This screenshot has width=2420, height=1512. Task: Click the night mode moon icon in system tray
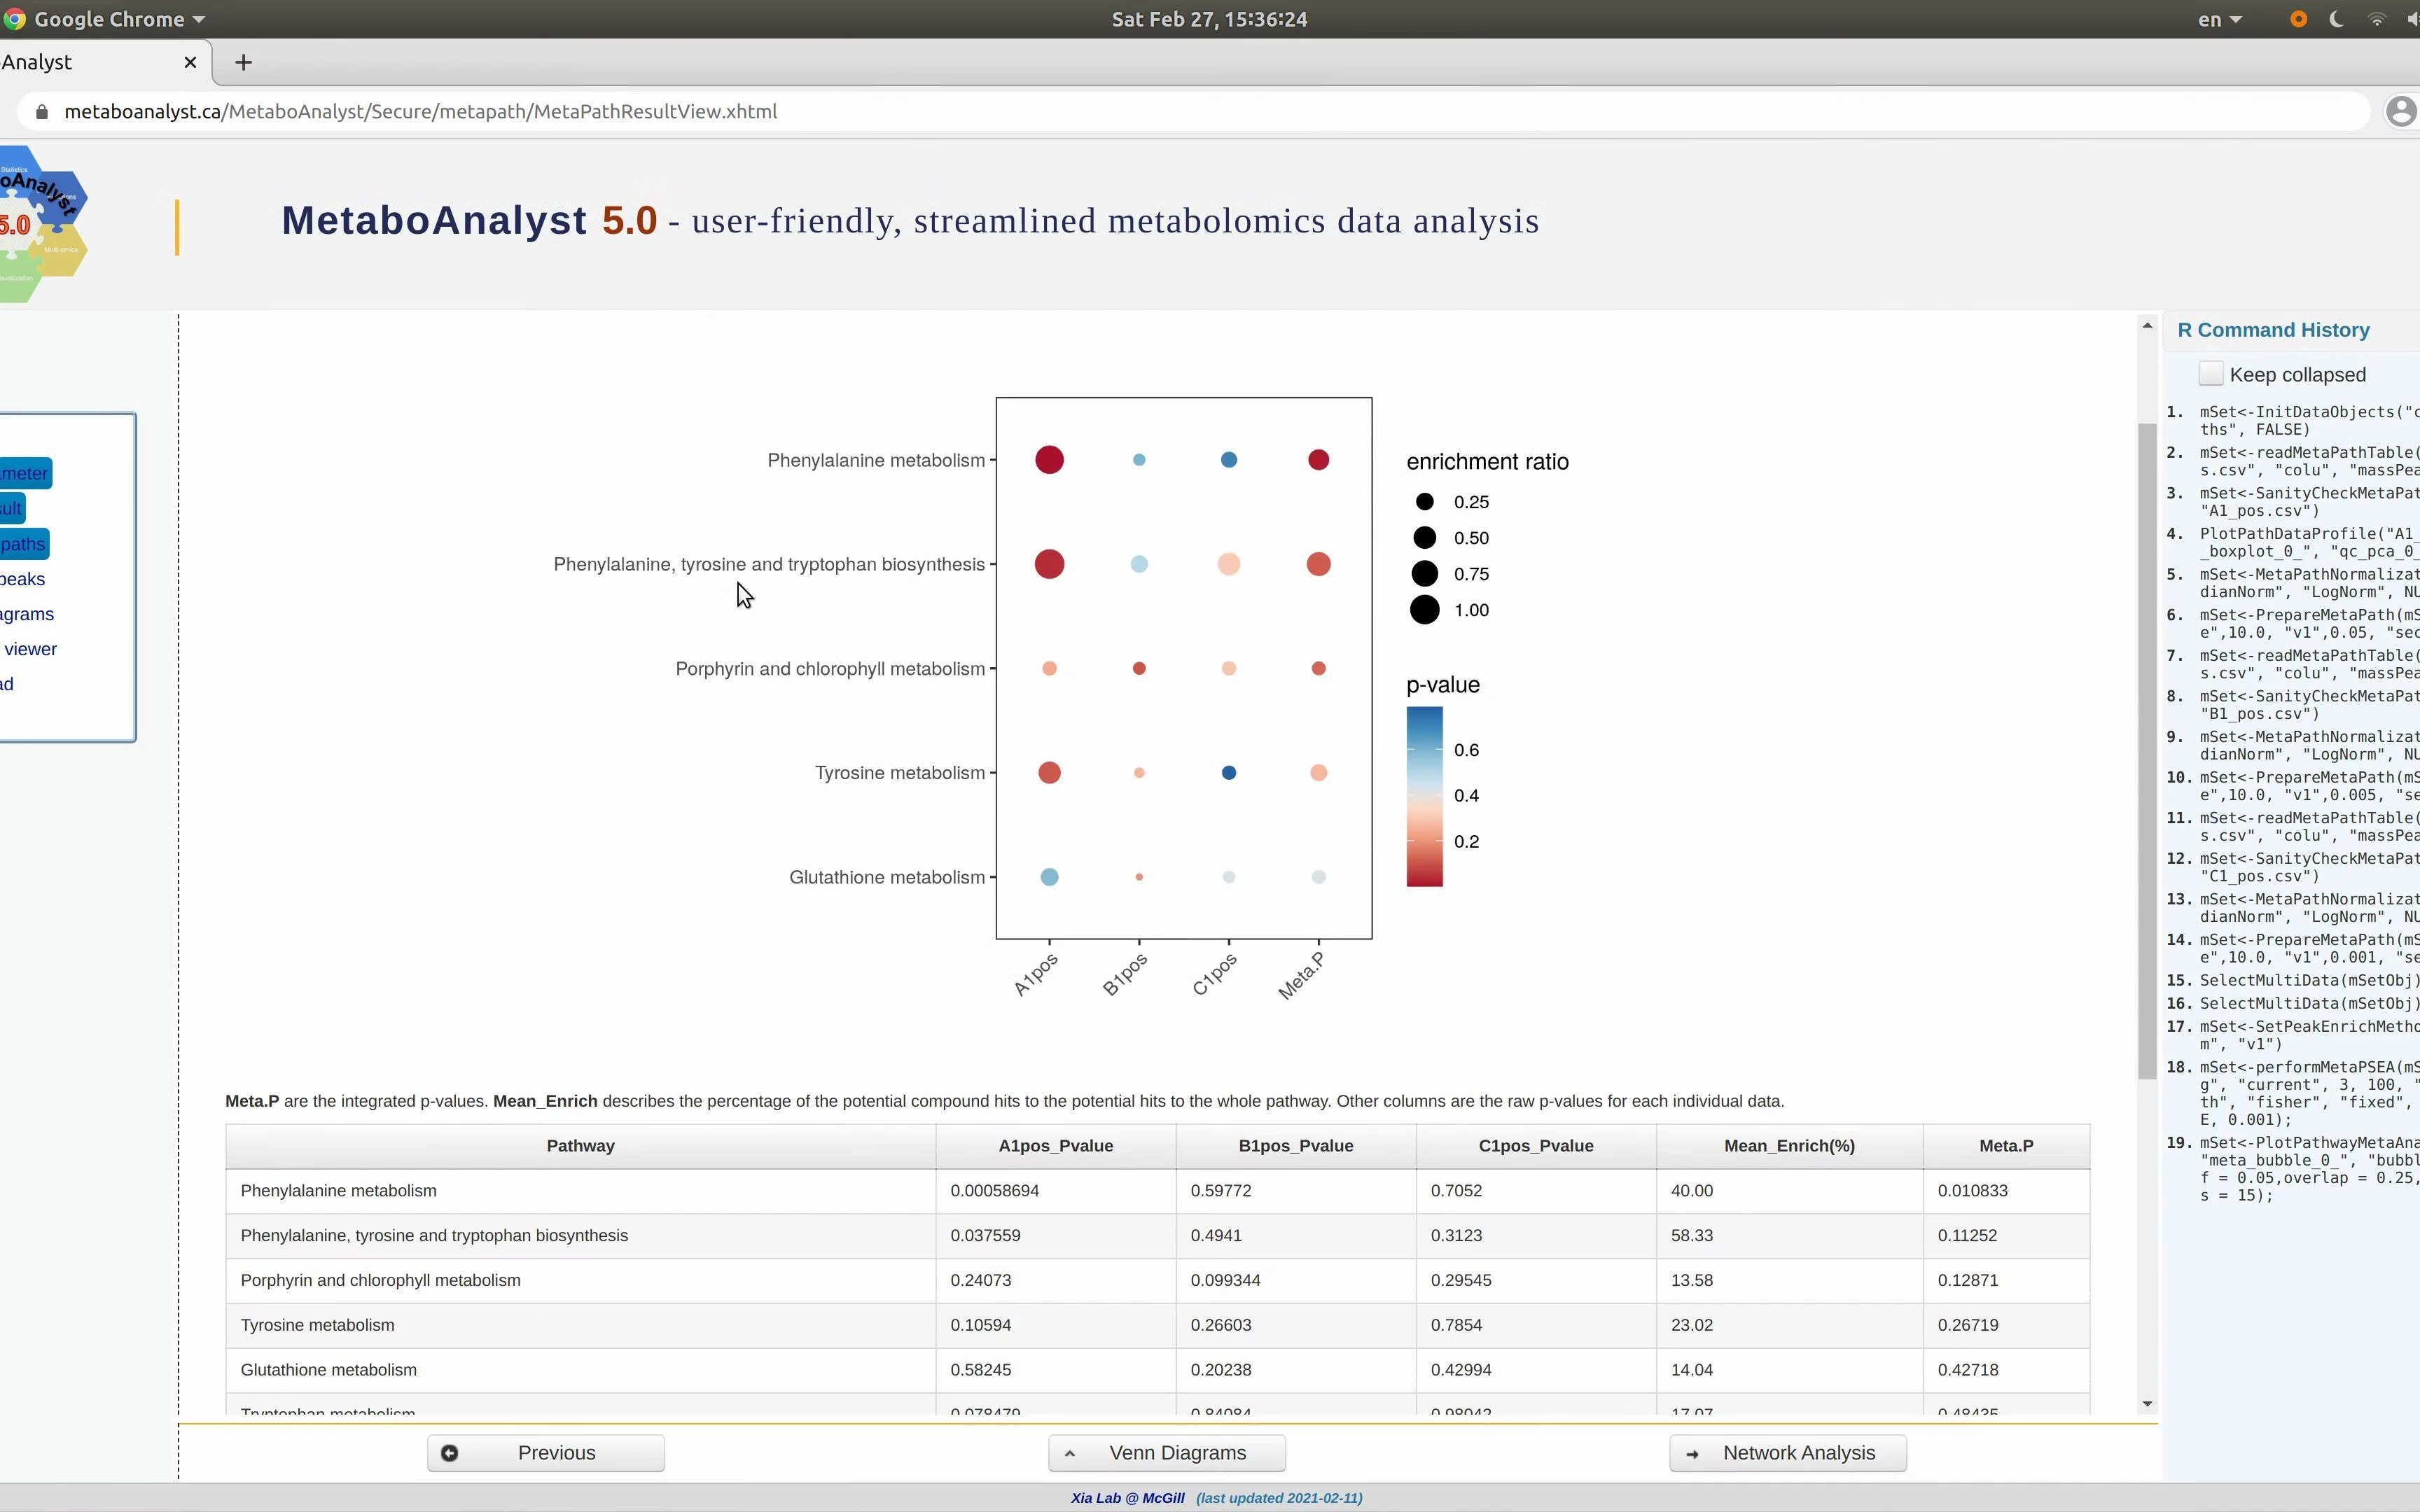pos(2337,19)
